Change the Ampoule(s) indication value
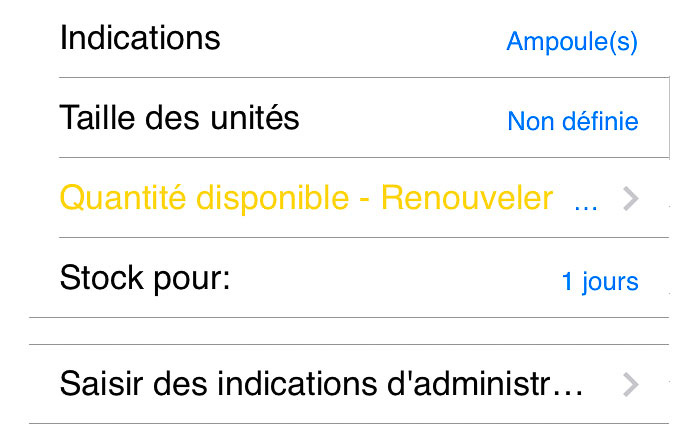The image size is (700, 438). (572, 42)
